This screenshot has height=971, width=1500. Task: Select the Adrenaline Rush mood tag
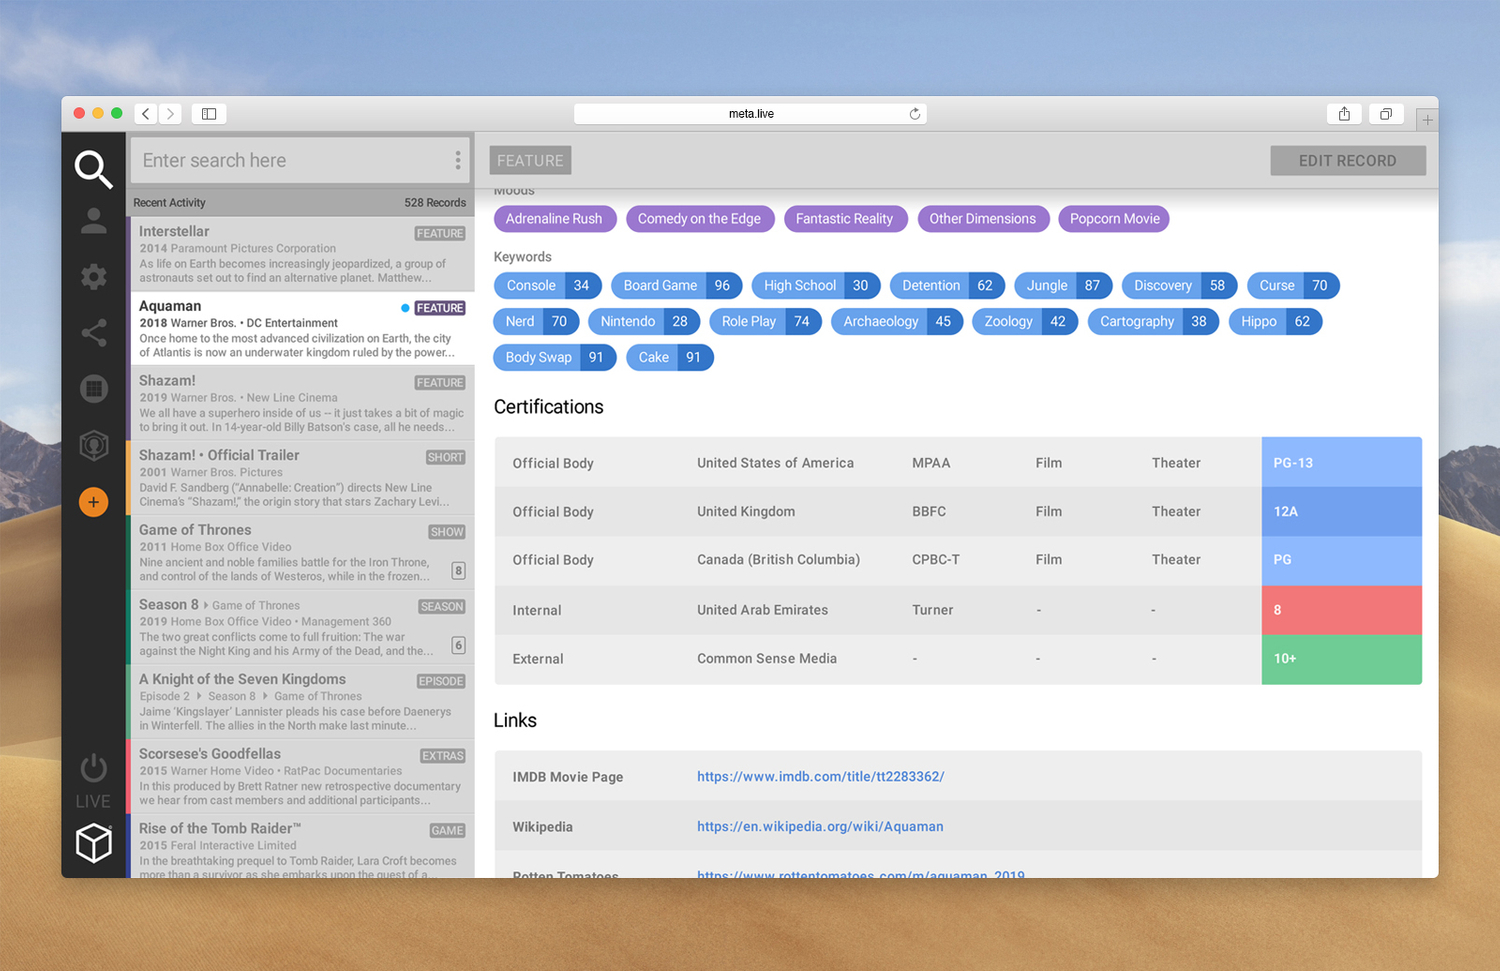(x=554, y=219)
